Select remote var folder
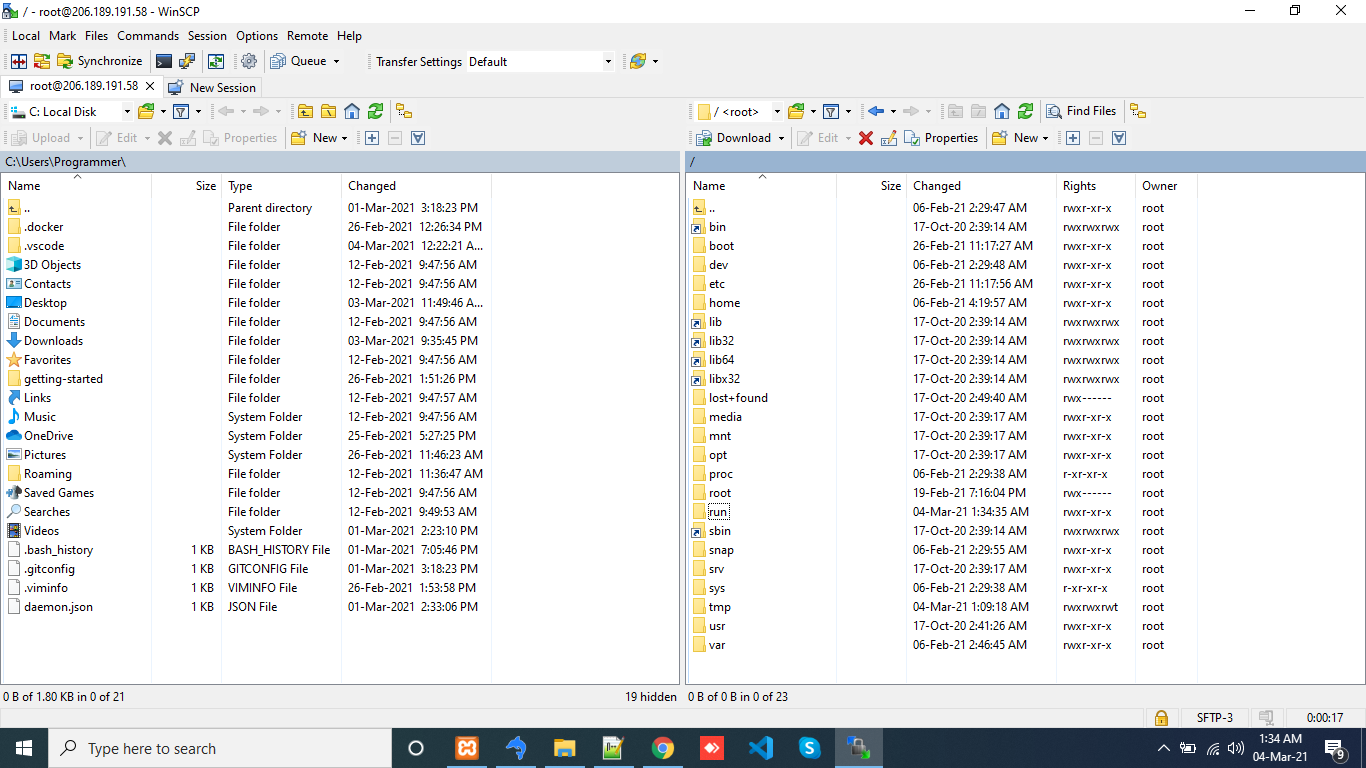This screenshot has width=1366, height=768. (x=717, y=645)
